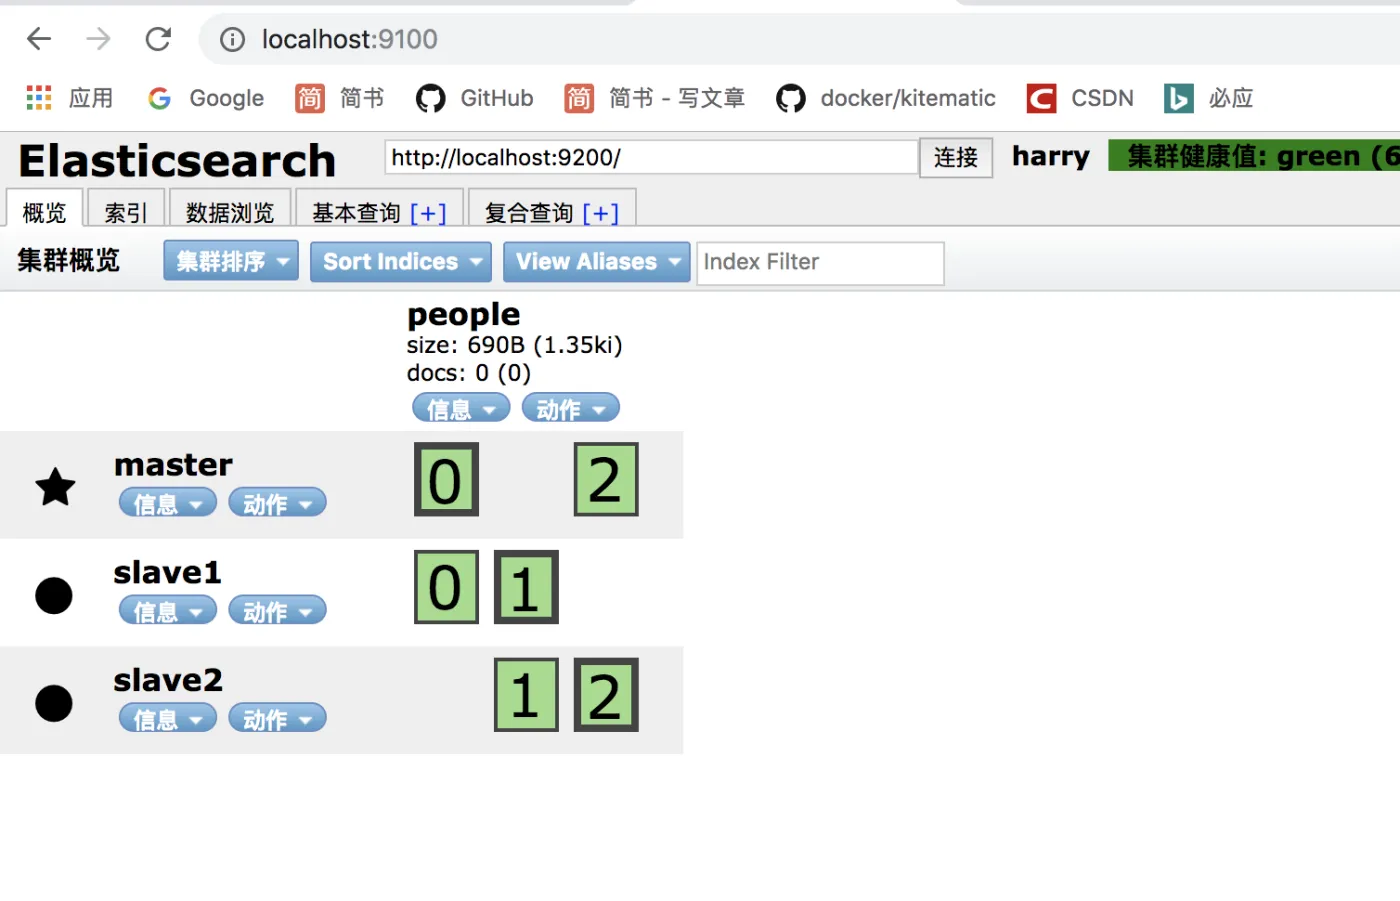The width and height of the screenshot is (1400, 901).
Task: View site information icon in address bar
Action: [232, 39]
